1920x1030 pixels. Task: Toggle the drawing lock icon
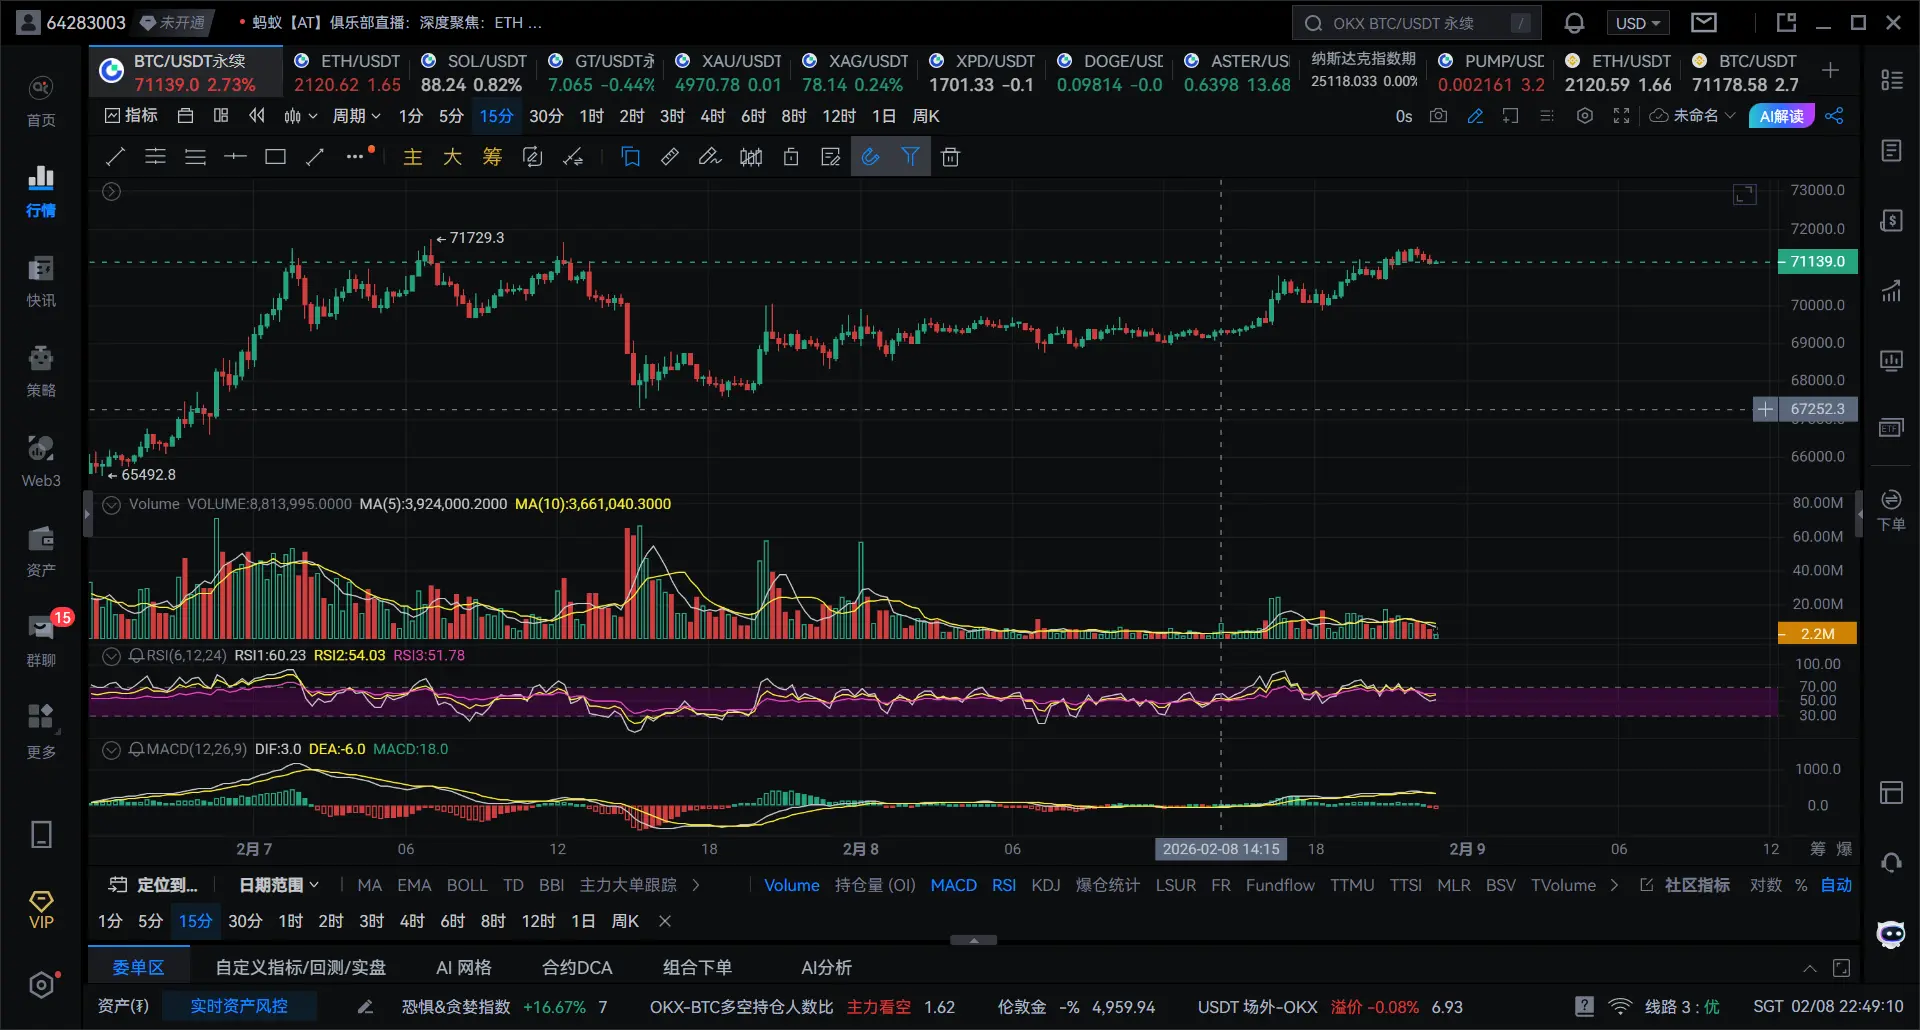click(x=791, y=157)
